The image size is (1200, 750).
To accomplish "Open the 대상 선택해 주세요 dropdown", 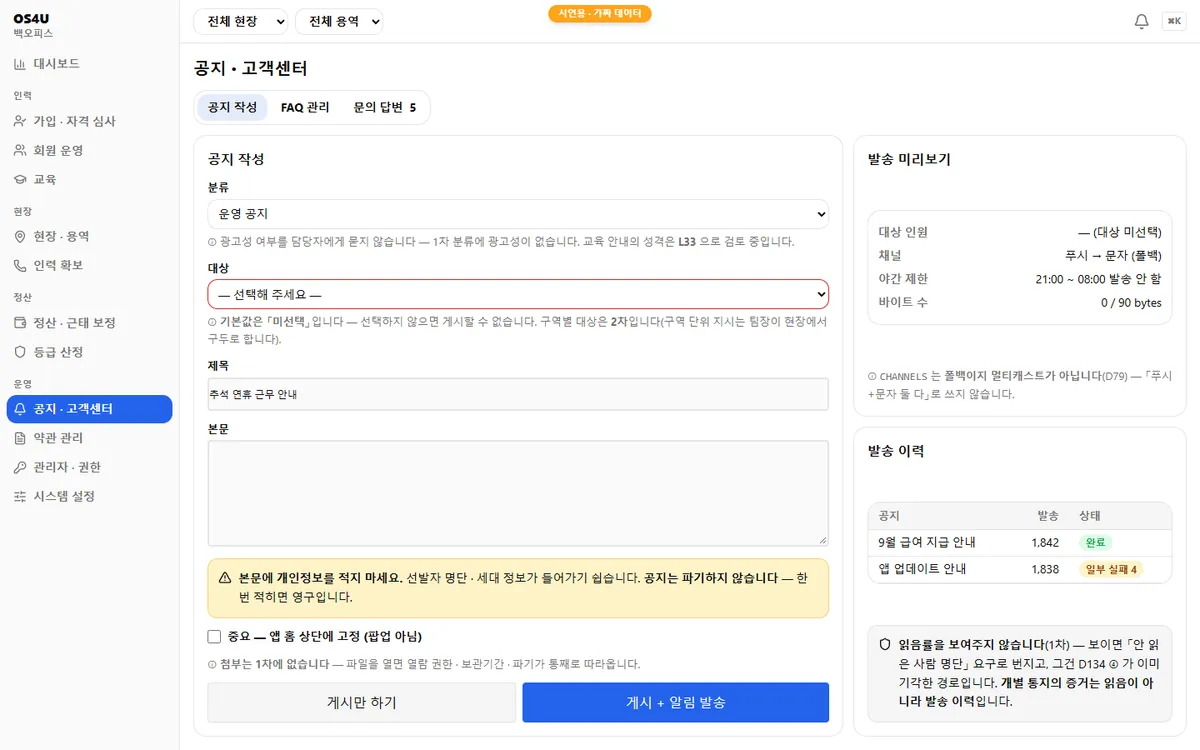I will [518, 294].
